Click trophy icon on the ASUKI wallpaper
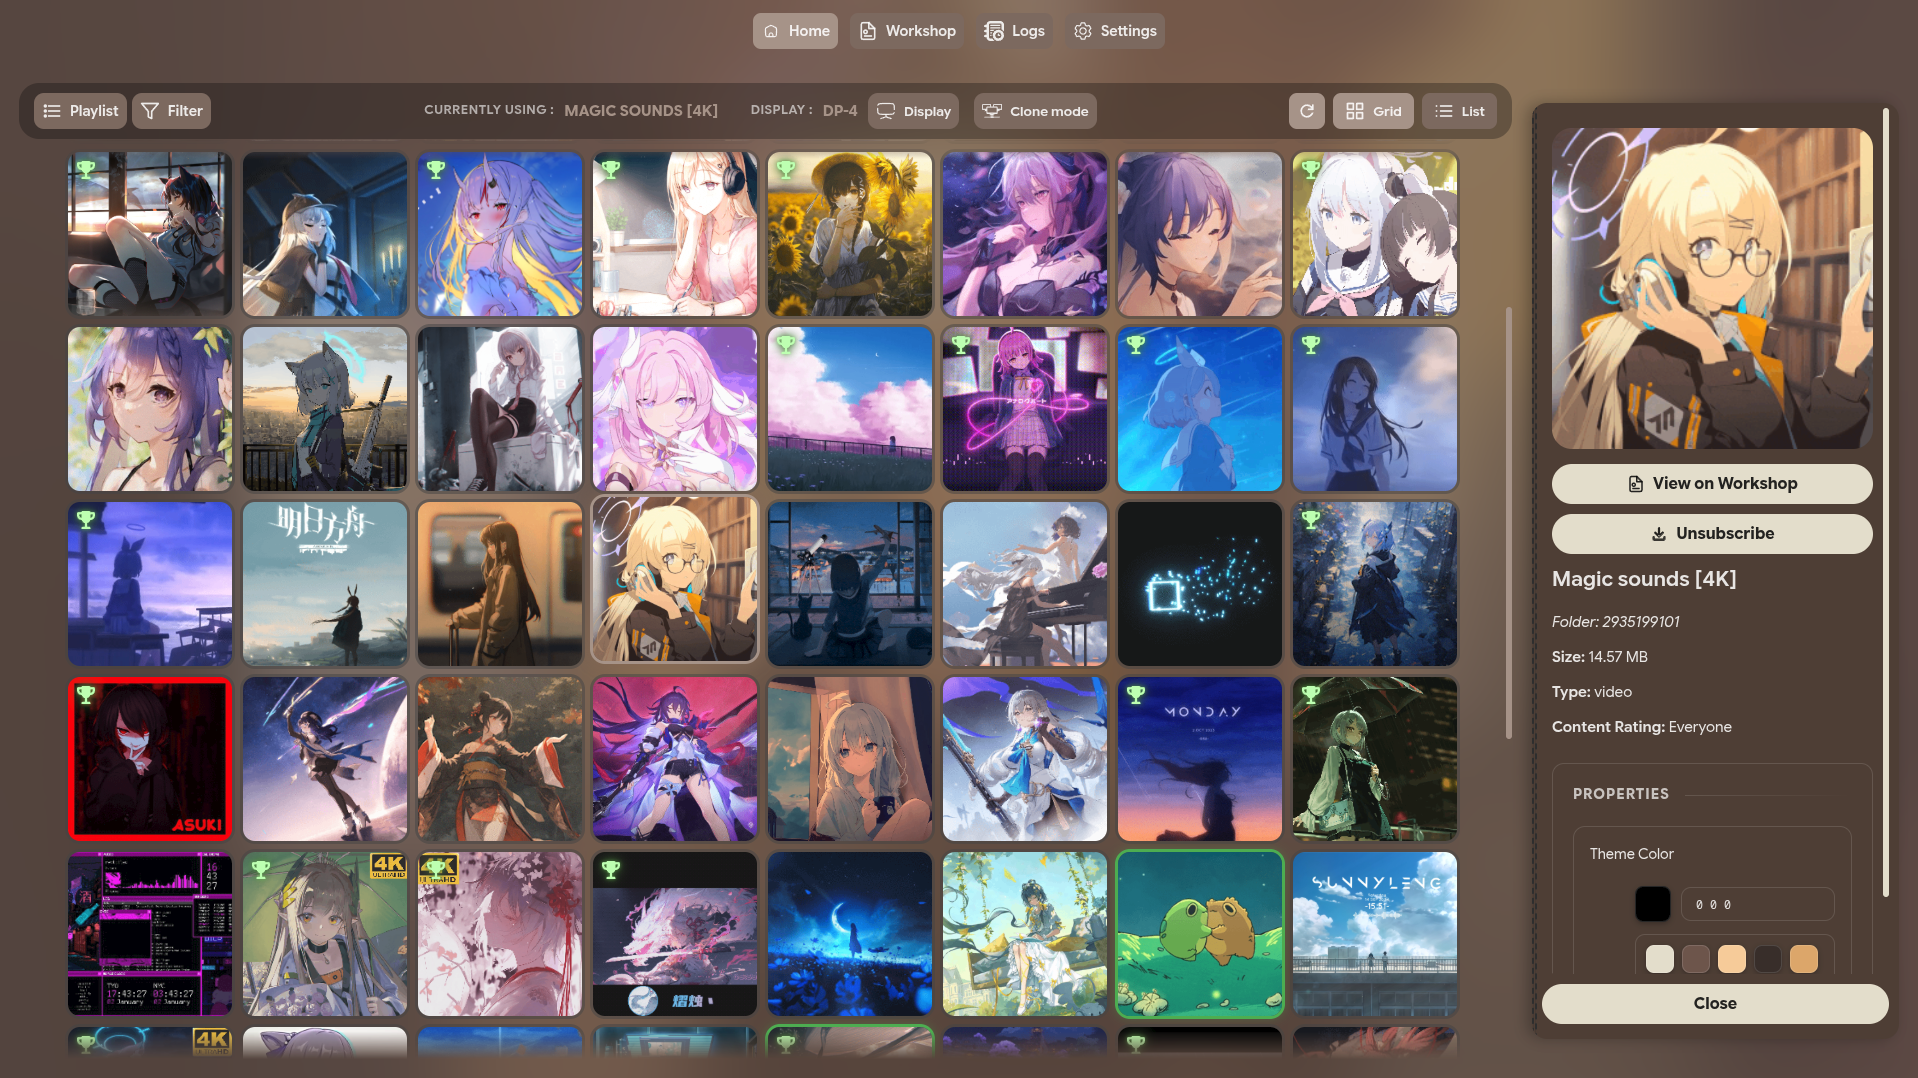1918x1078 pixels. tap(86, 695)
